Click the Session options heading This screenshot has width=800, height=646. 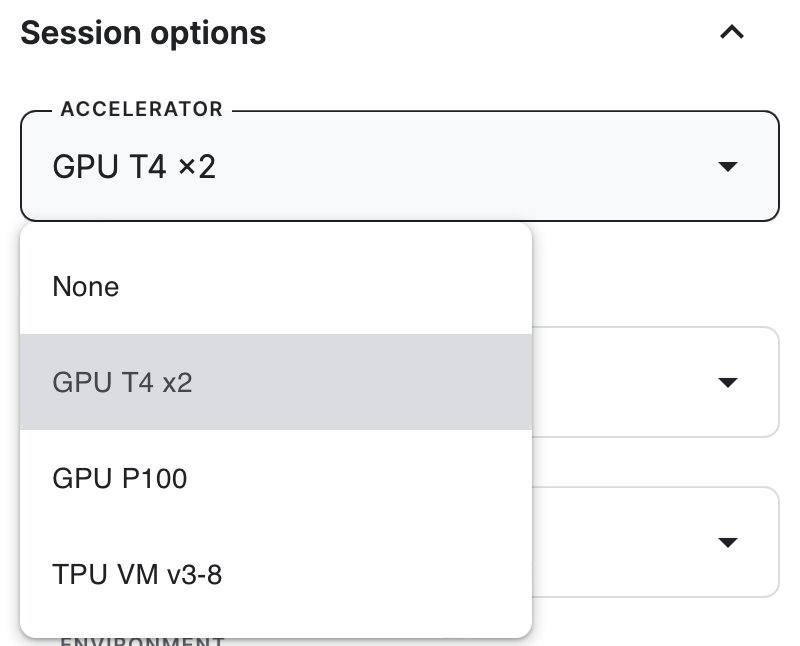point(143,33)
